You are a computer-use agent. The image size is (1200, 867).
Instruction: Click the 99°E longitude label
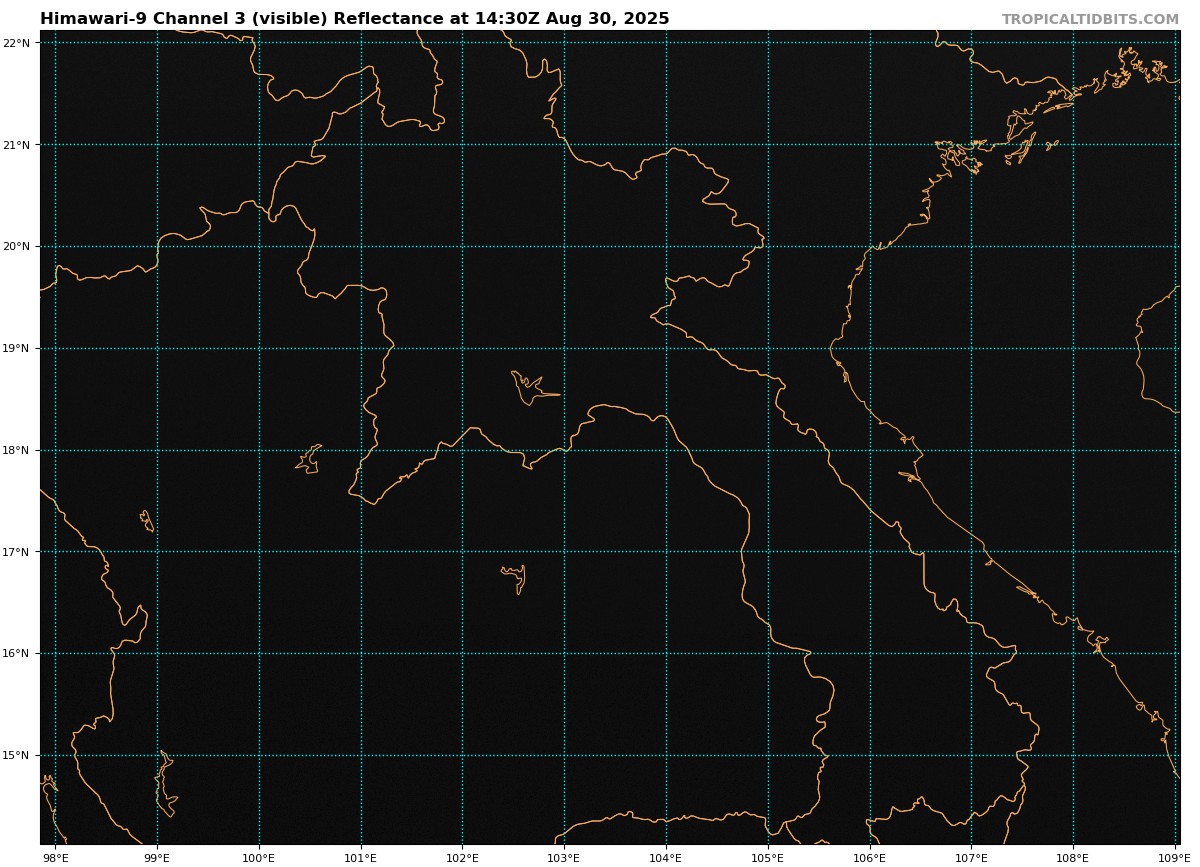(x=157, y=858)
